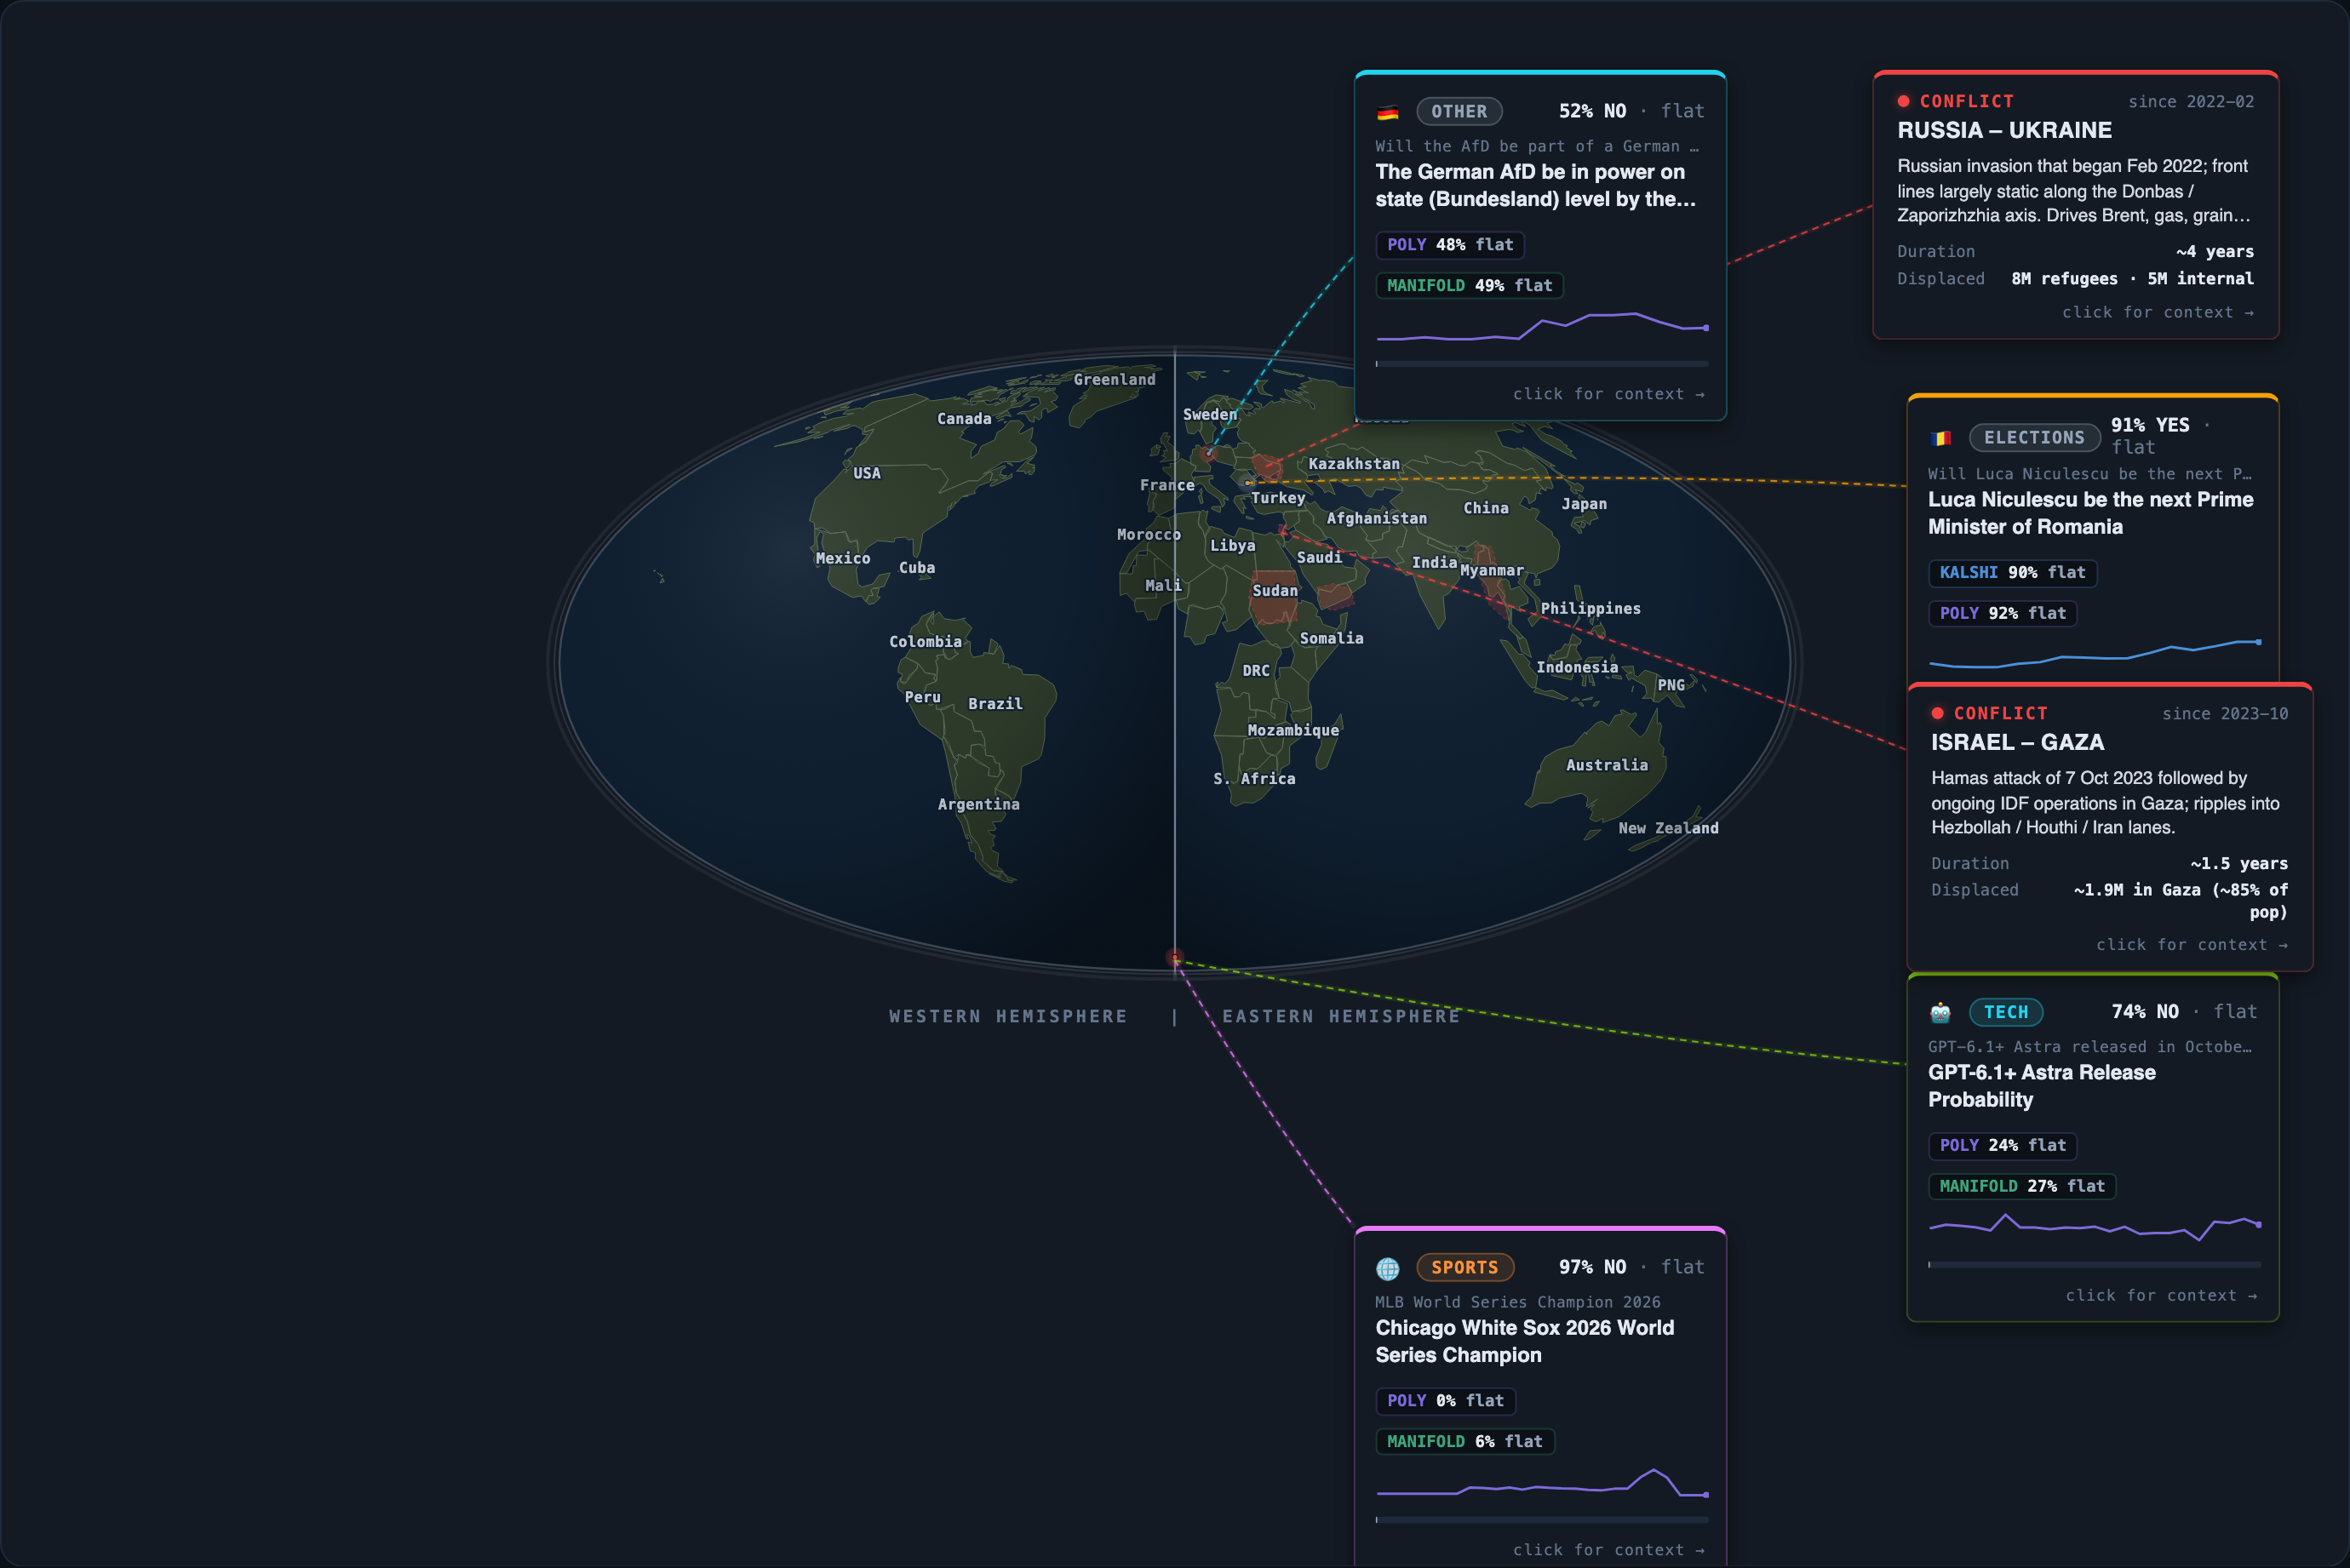This screenshot has height=1568, width=2350.
Task: Click KALSHI 90% flat badge
Action: [x=2012, y=573]
